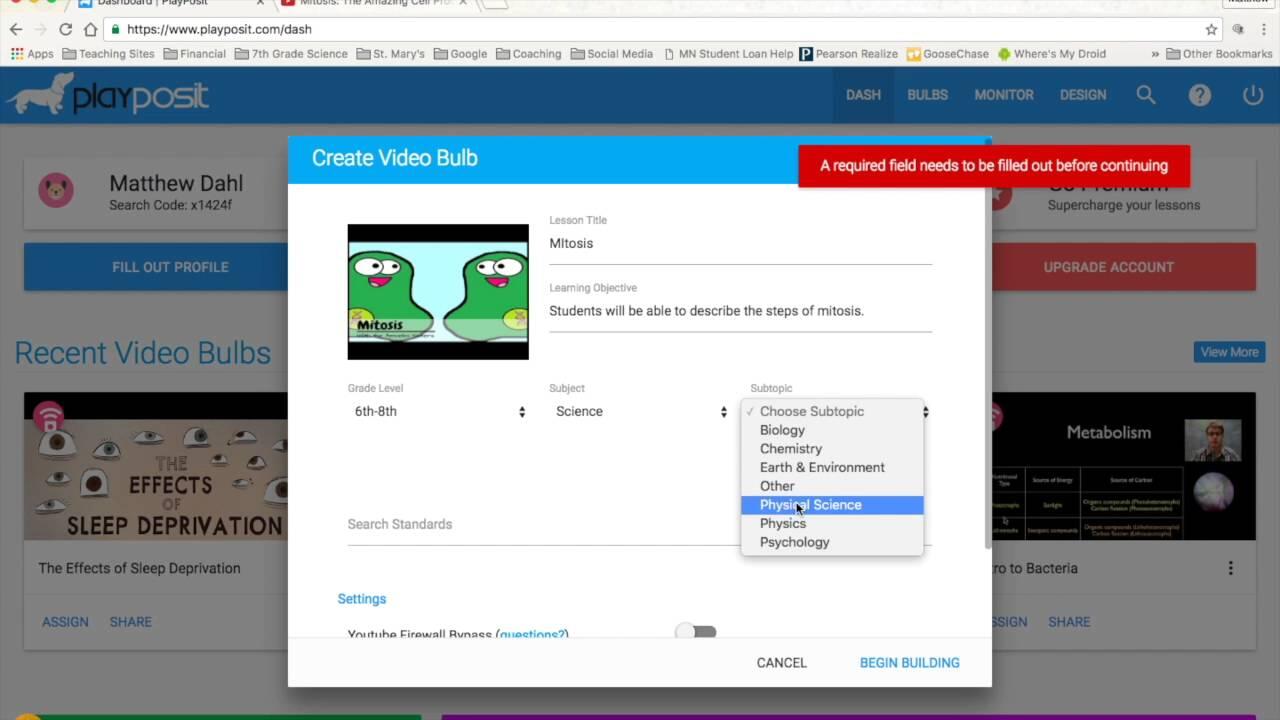
Task: Open the Apps grid shortcut
Action: 32,54
